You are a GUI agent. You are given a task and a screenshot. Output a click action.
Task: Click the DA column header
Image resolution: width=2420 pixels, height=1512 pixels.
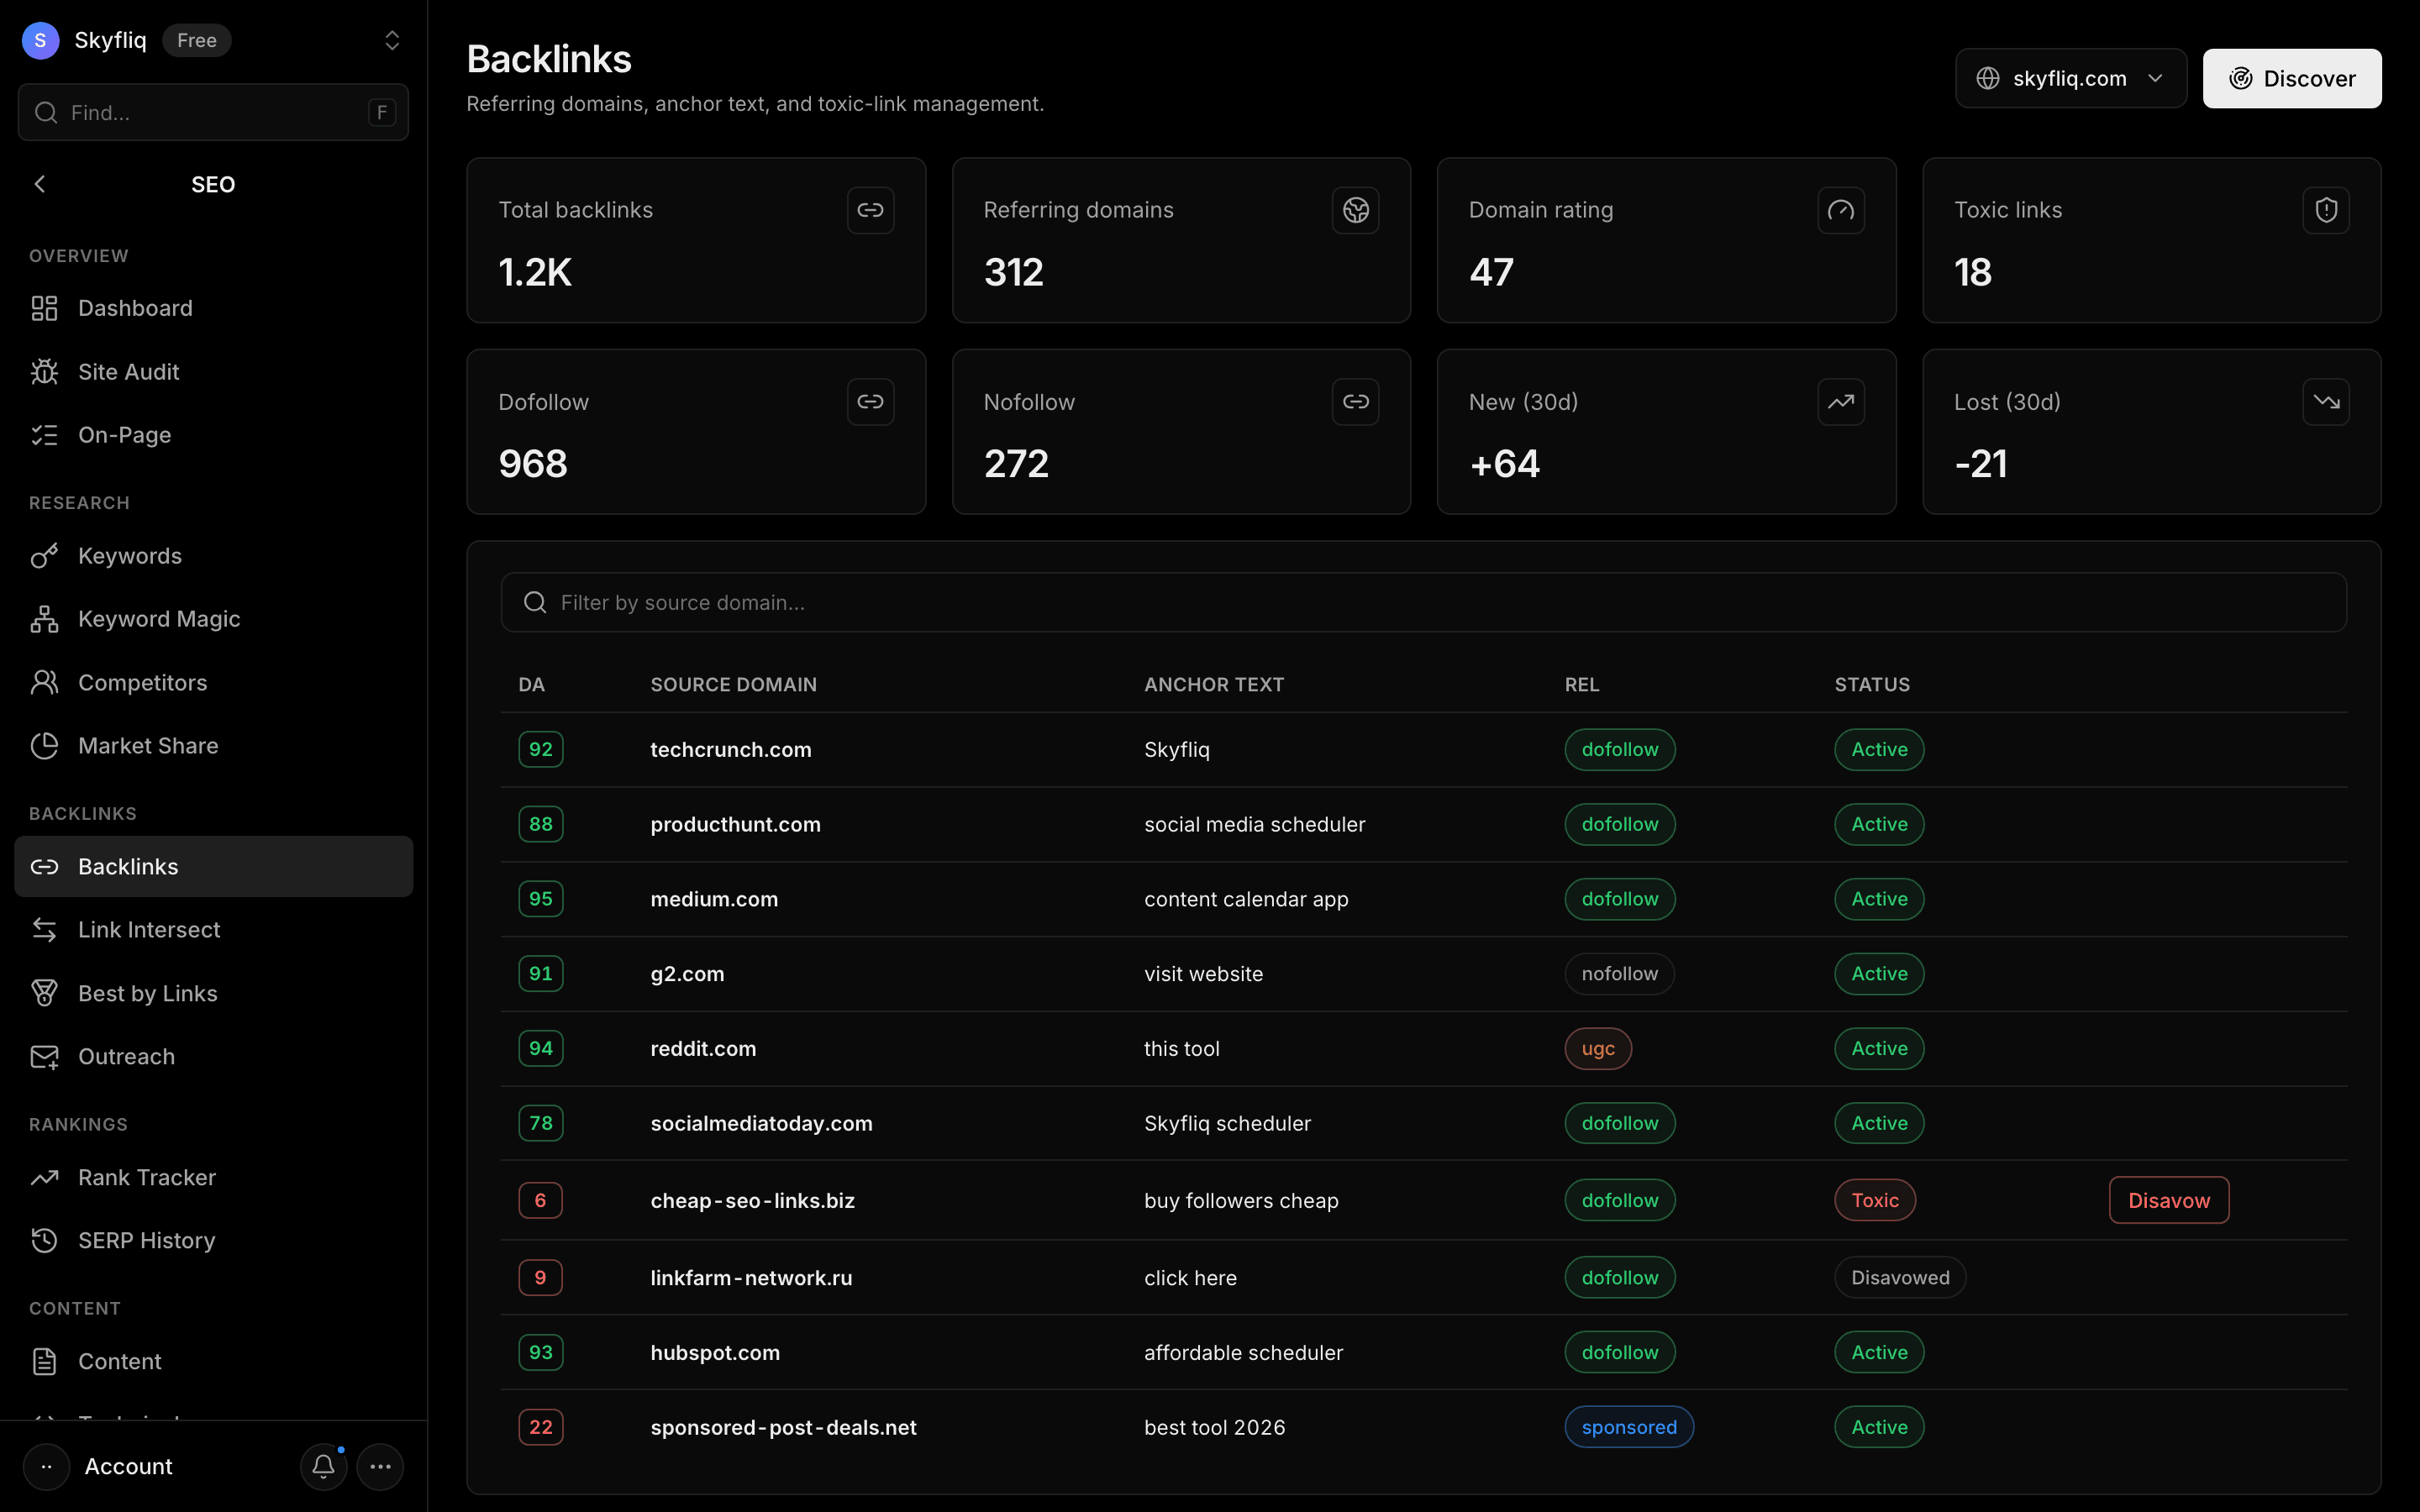(x=531, y=685)
